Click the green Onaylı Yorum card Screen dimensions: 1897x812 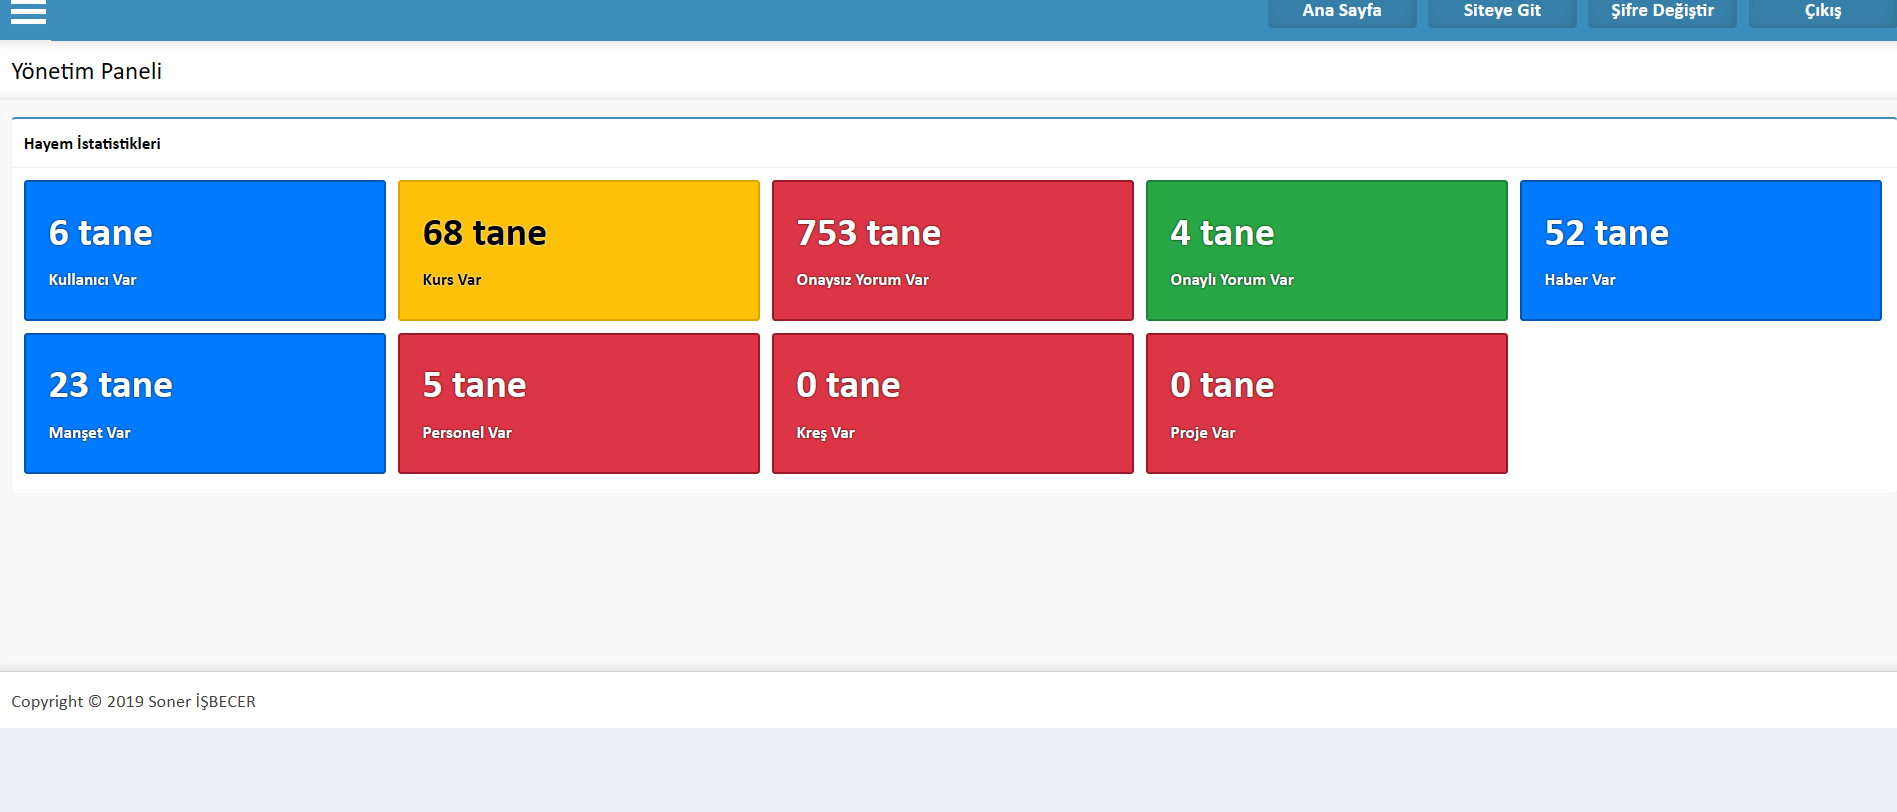click(1326, 250)
